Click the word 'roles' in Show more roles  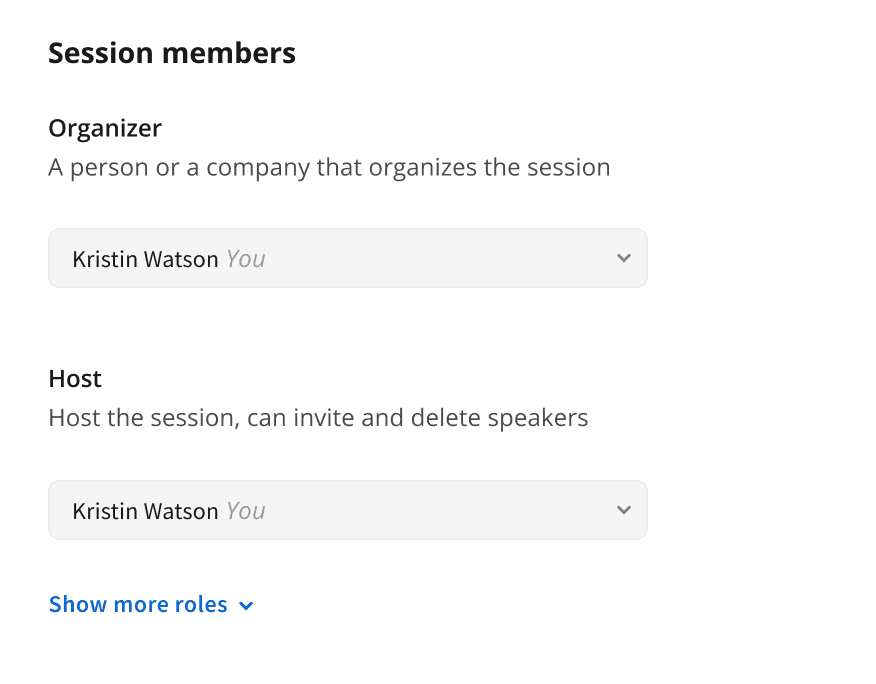click(x=201, y=605)
